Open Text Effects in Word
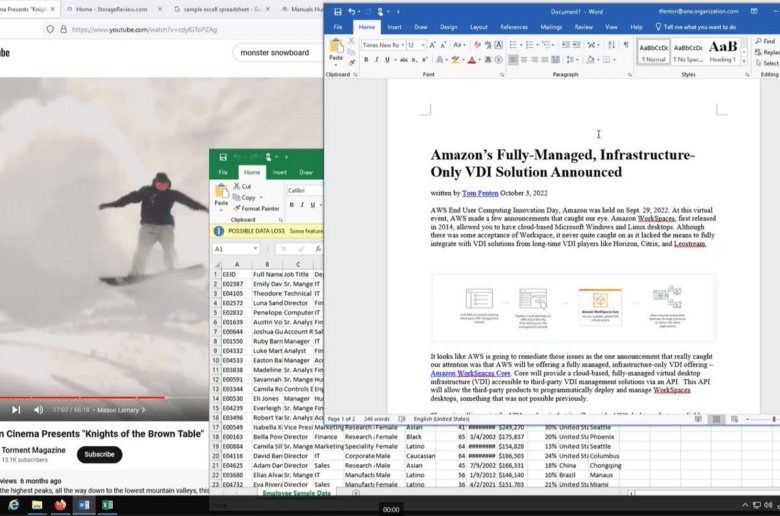This screenshot has height=516, width=780. 440,60
